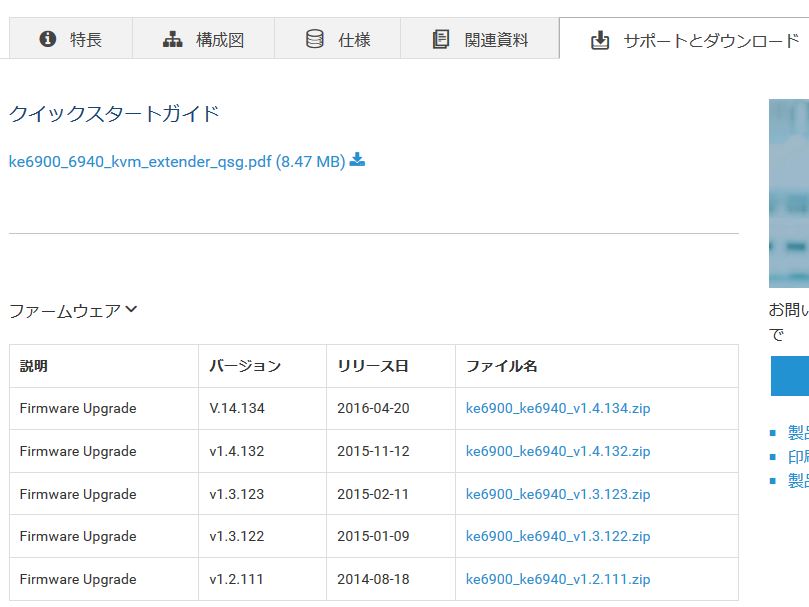Click the first bulleted link in sidebar
Viewport: 809px width, 607px height.
pos(798,432)
